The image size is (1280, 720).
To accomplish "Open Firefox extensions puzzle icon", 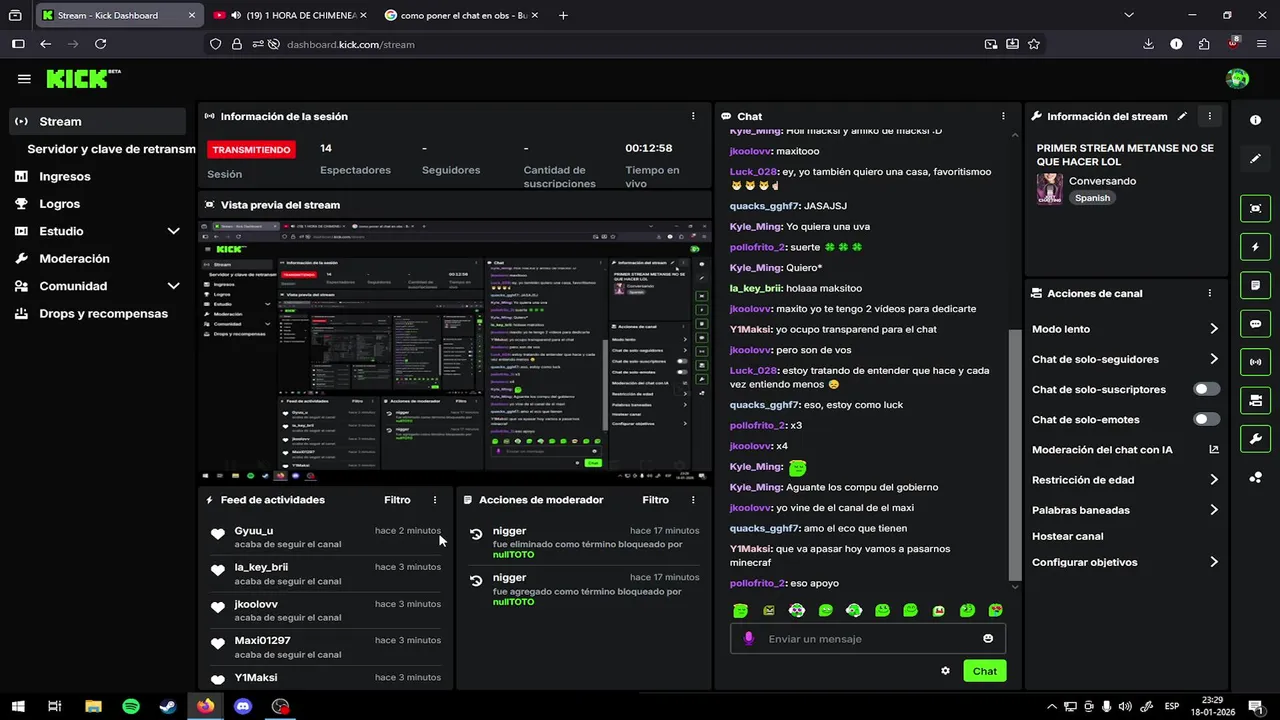I will pos(1204,44).
